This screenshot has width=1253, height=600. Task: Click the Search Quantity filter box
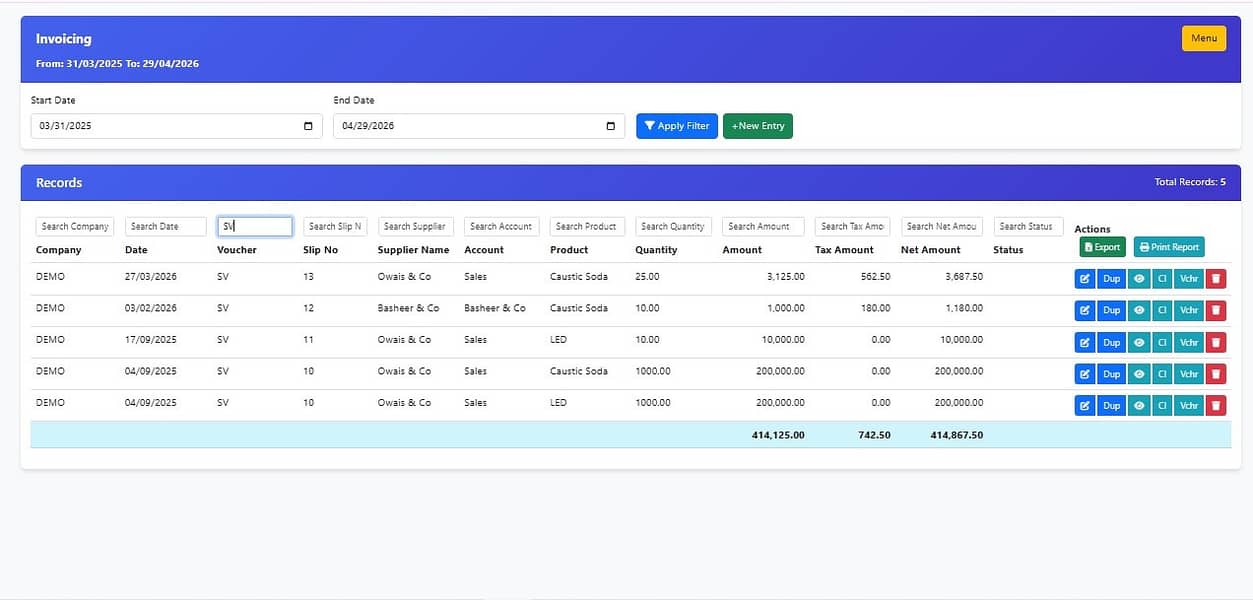click(x=673, y=227)
